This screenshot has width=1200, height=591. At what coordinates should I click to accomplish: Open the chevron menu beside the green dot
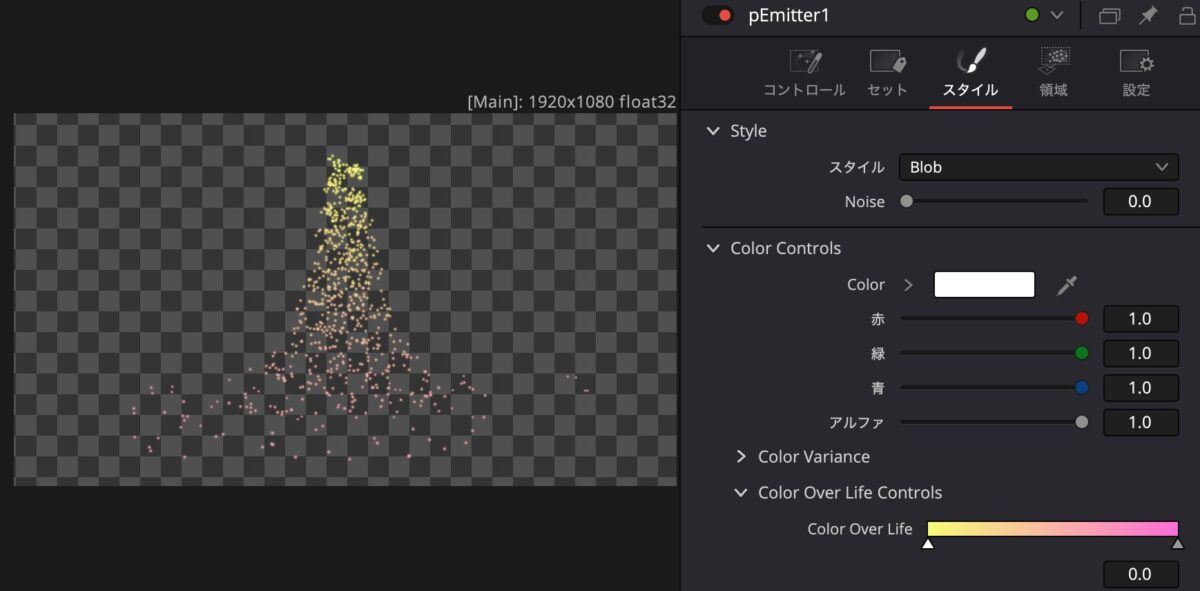(1056, 15)
